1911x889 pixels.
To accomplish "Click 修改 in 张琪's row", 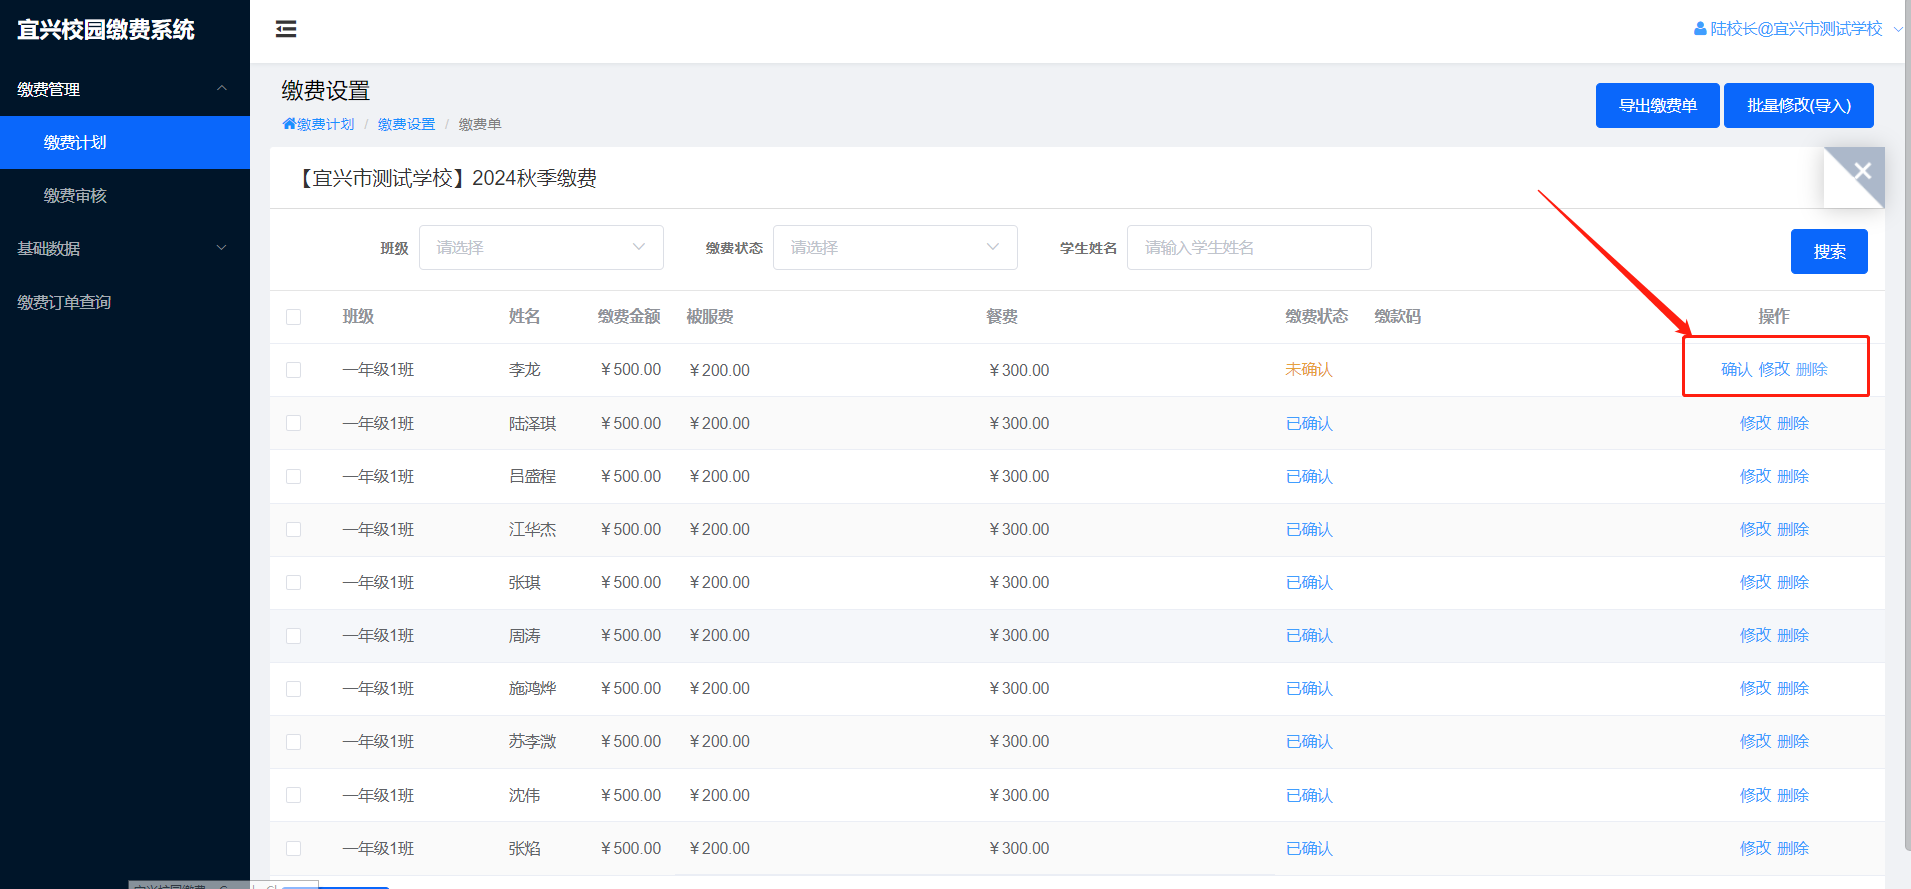I will click(1755, 582).
